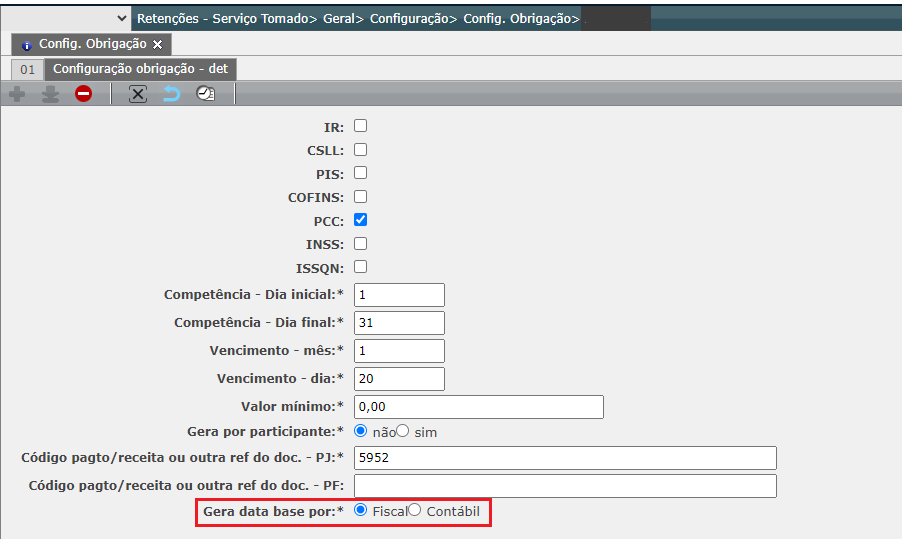Viewport: 904px width, 539px height.
Task: Switch to the 01 tab
Action: (x=27, y=69)
